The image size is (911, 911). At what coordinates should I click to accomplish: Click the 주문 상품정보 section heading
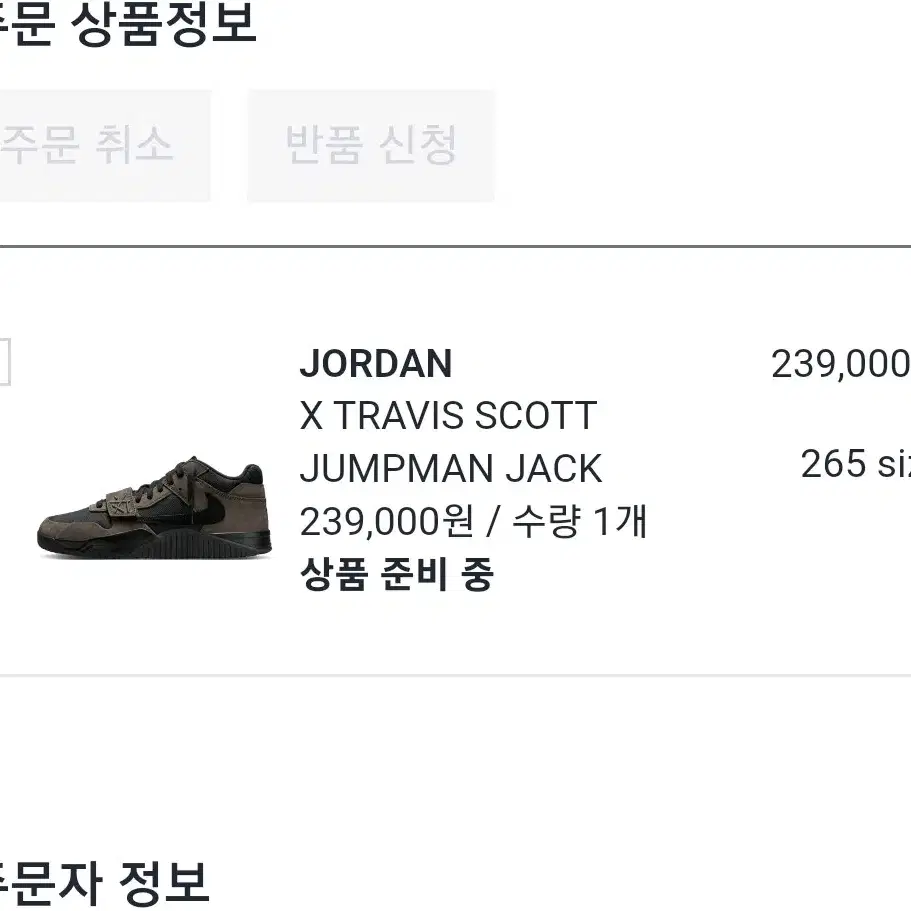tap(128, 24)
